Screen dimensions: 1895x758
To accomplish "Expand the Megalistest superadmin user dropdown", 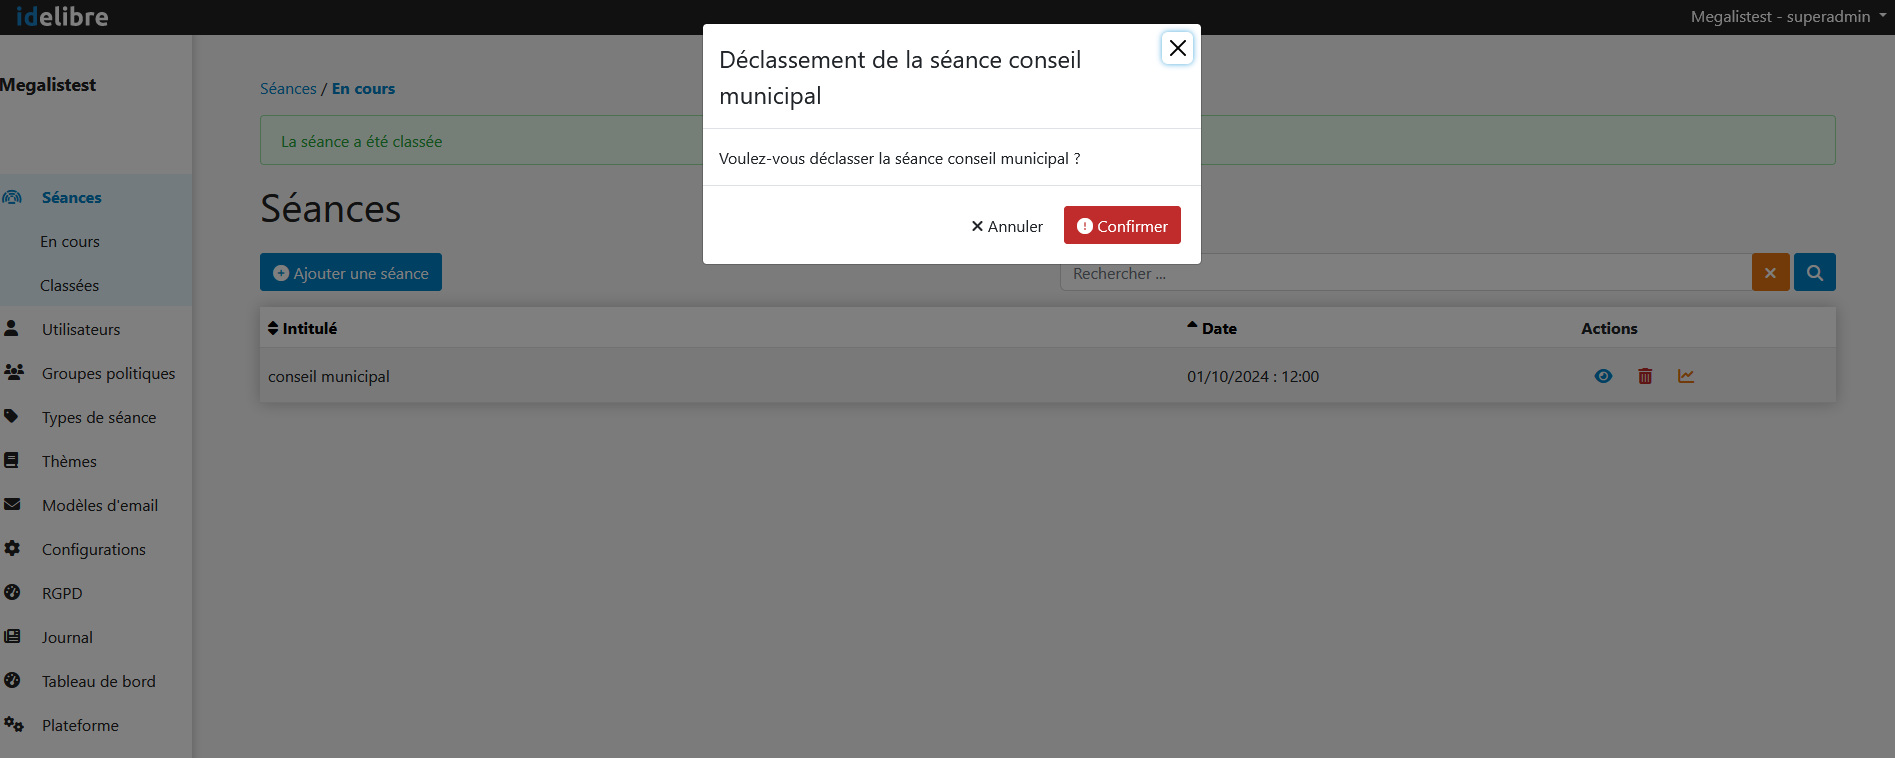I will click(1787, 16).
